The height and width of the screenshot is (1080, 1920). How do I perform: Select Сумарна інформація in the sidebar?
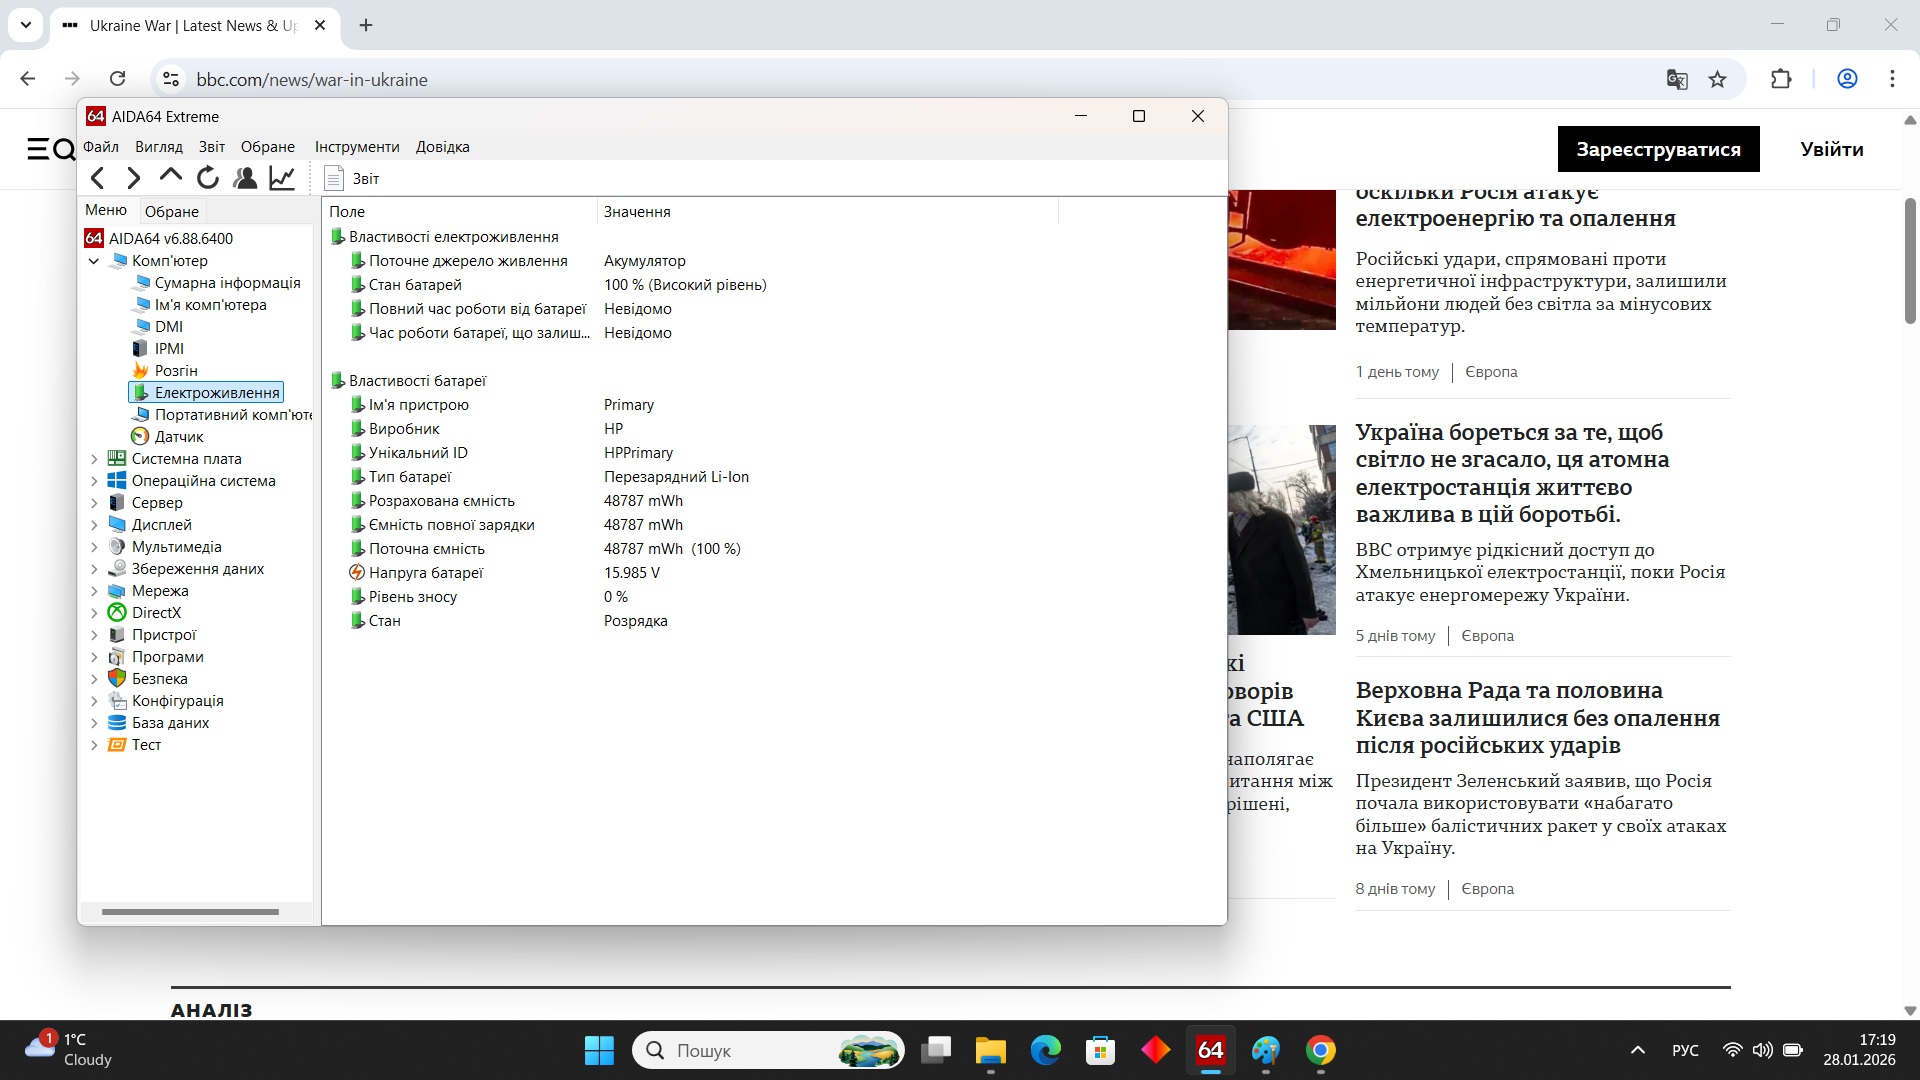pos(227,283)
